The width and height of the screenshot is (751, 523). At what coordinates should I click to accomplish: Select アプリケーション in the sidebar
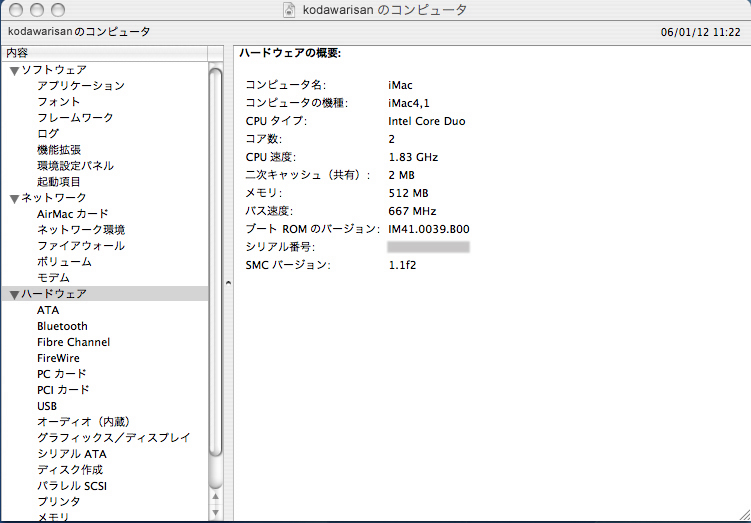pos(80,86)
